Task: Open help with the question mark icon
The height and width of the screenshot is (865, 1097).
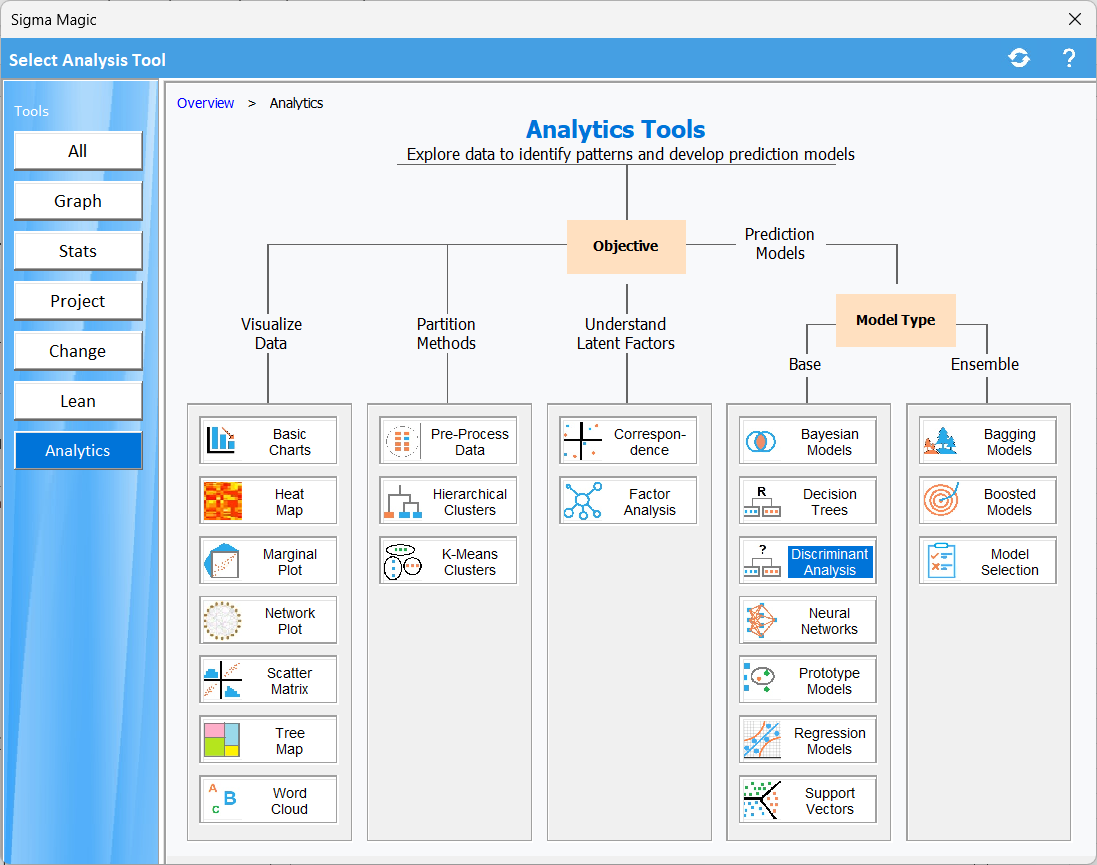Action: coord(1069,59)
